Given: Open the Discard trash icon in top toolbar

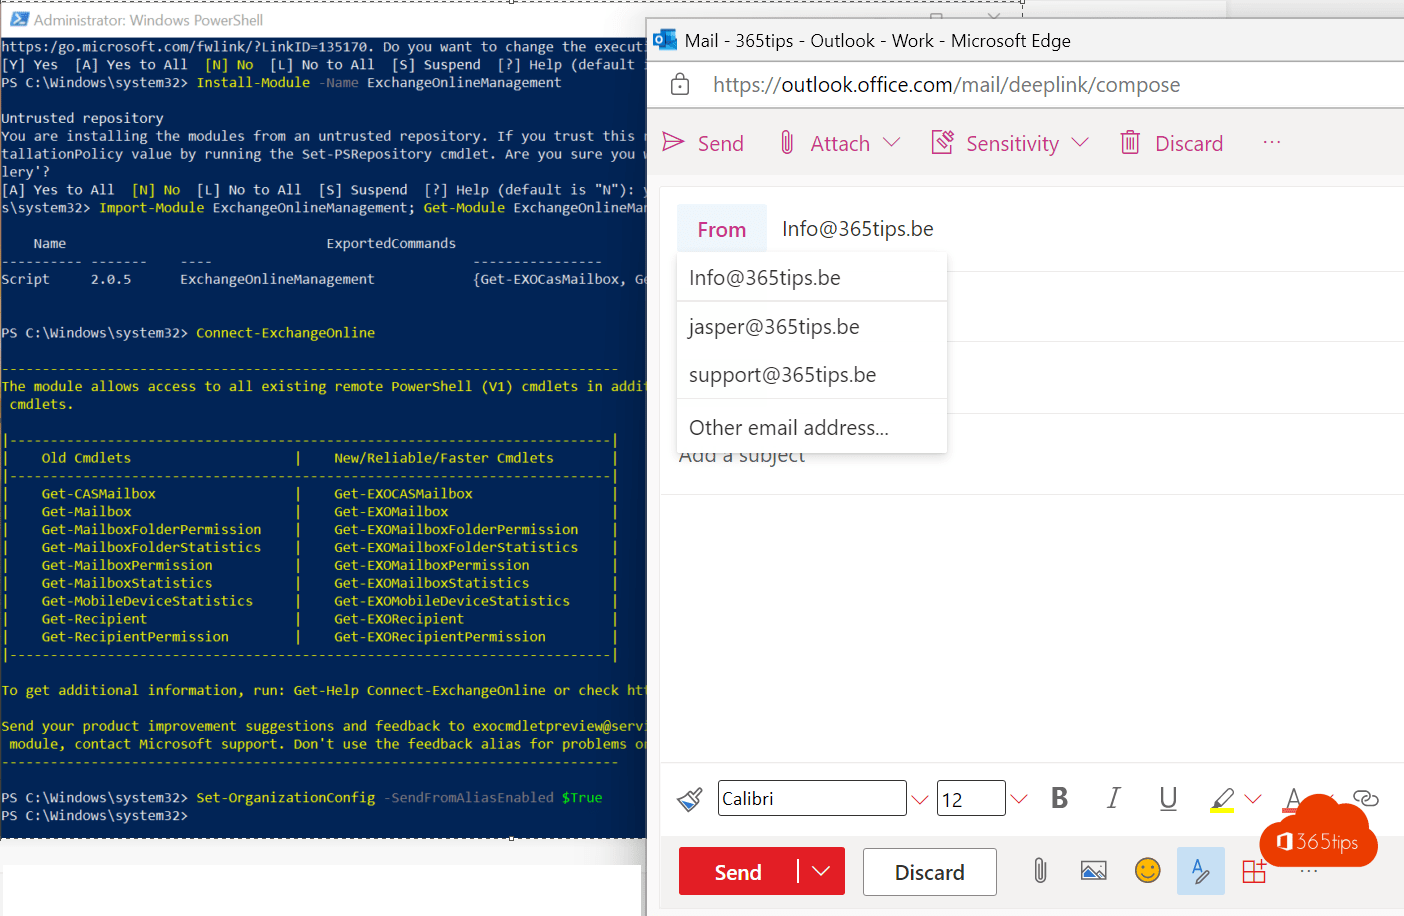Looking at the screenshot, I should point(1131,142).
